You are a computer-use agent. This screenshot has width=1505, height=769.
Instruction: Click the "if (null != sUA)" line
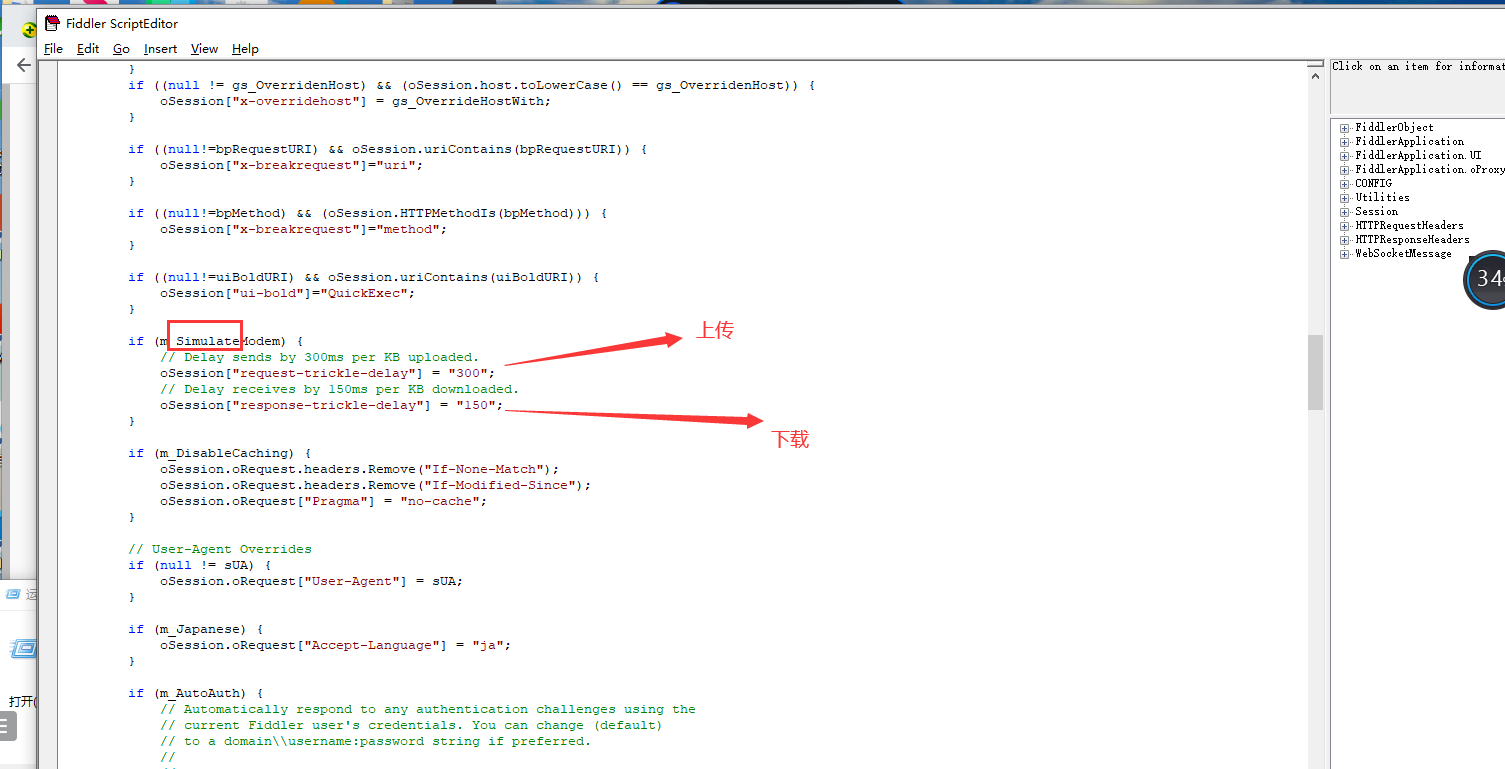click(199, 565)
